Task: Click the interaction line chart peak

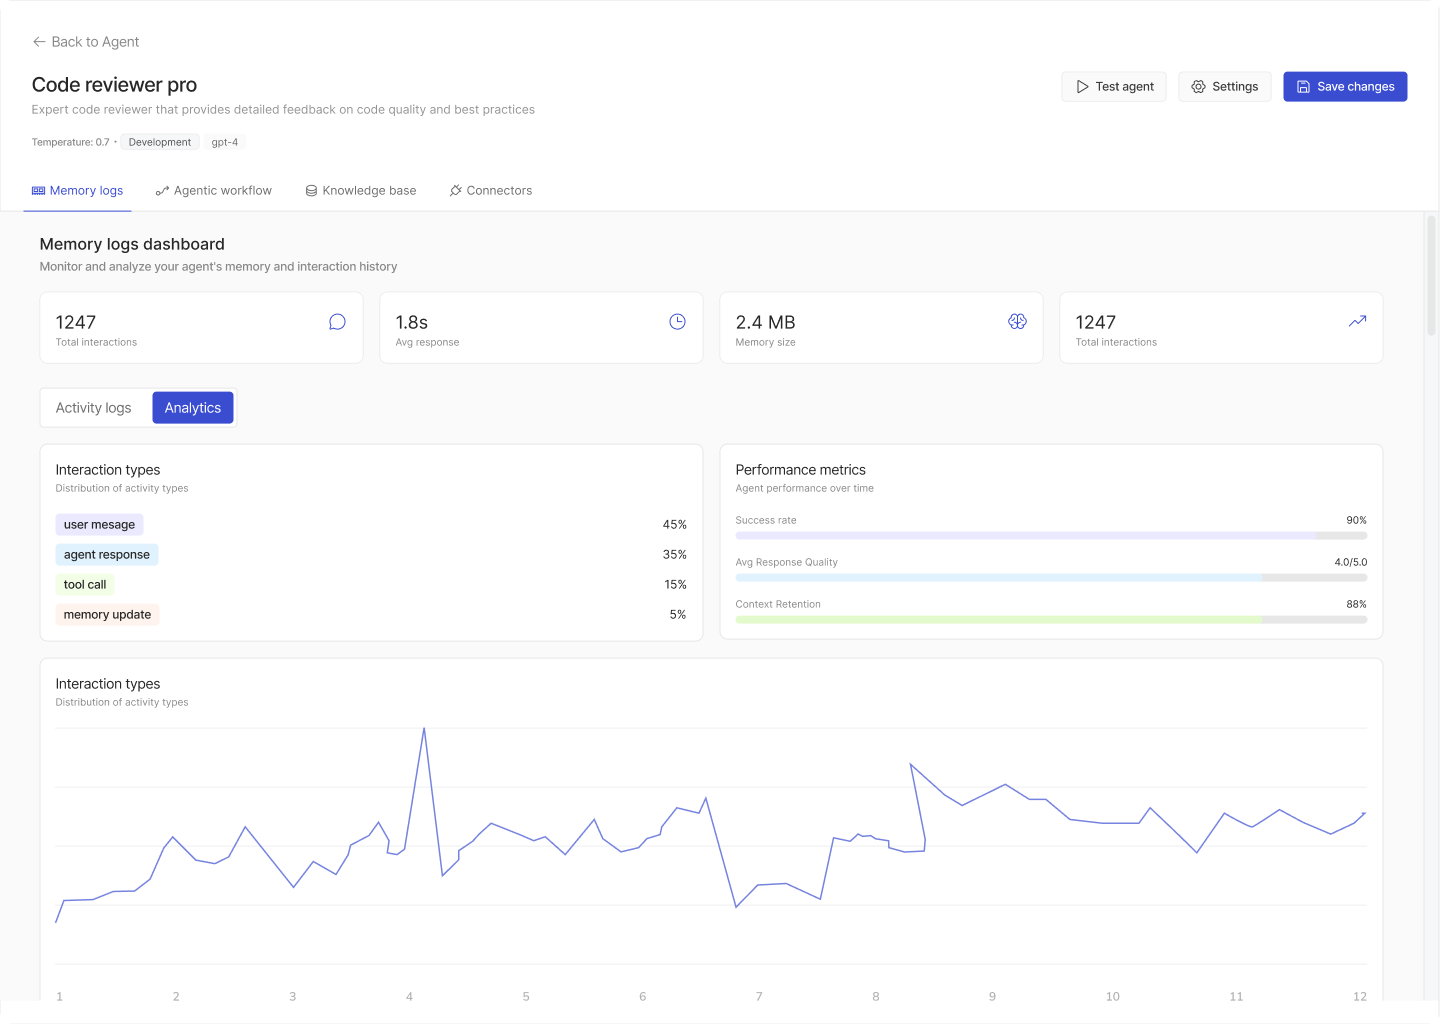Action: pyautogui.click(x=424, y=729)
